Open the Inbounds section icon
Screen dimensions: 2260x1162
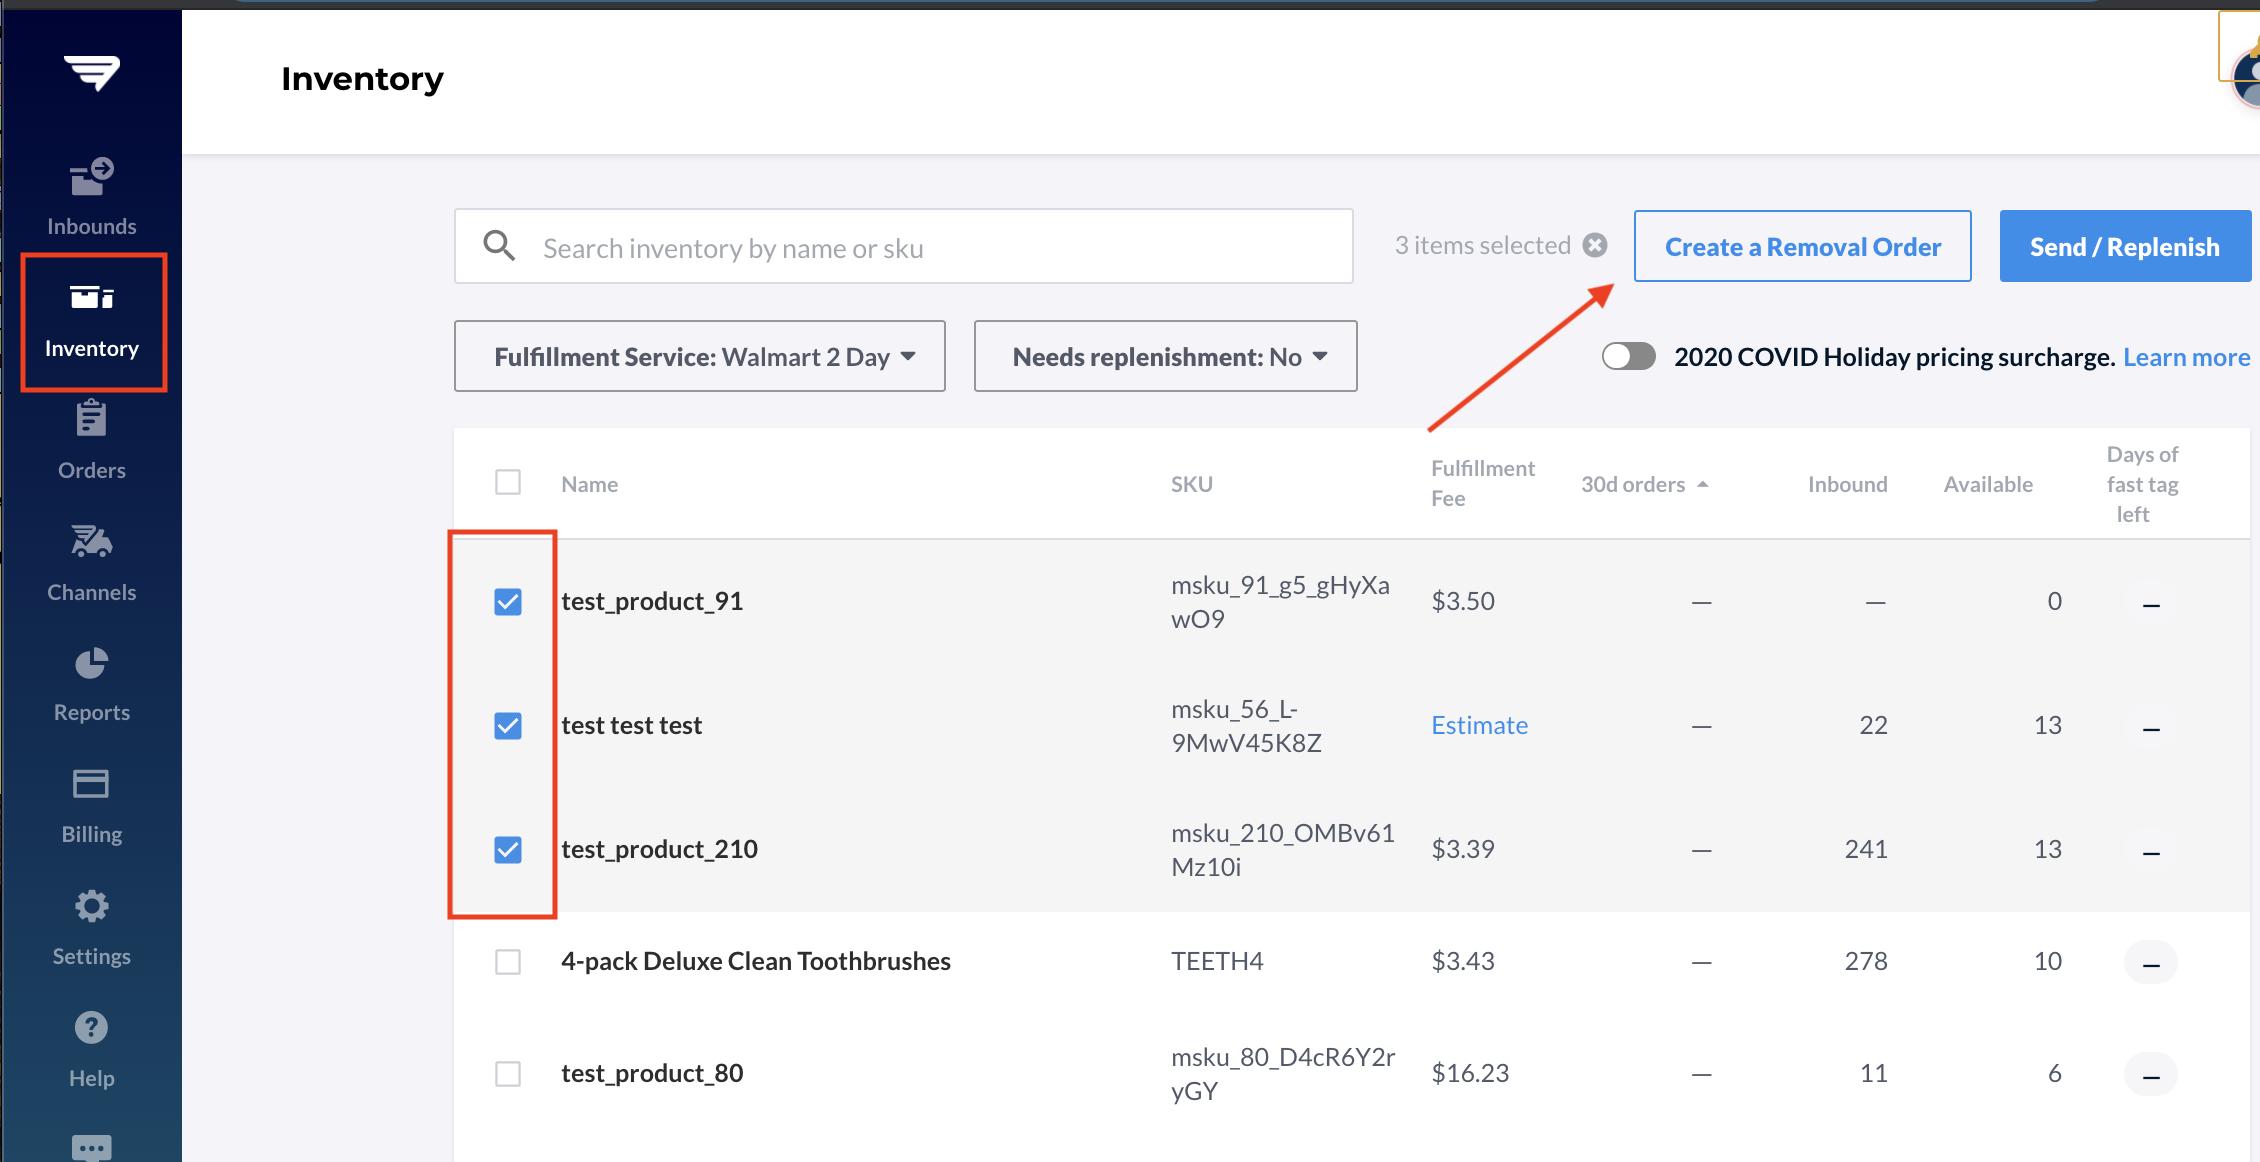91,177
